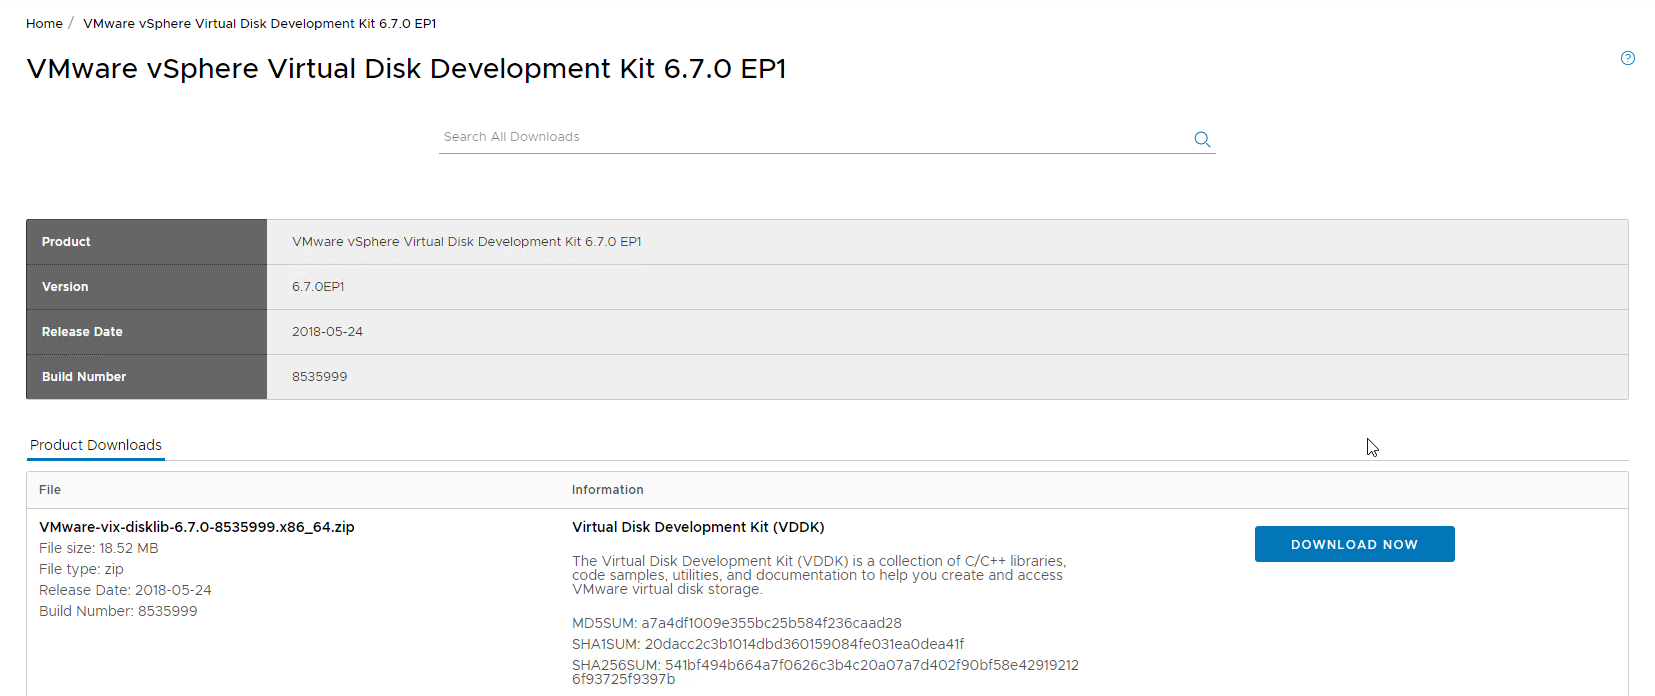The height and width of the screenshot is (696, 1655).
Task: Select version value 6.7.0EP1
Action: point(318,287)
